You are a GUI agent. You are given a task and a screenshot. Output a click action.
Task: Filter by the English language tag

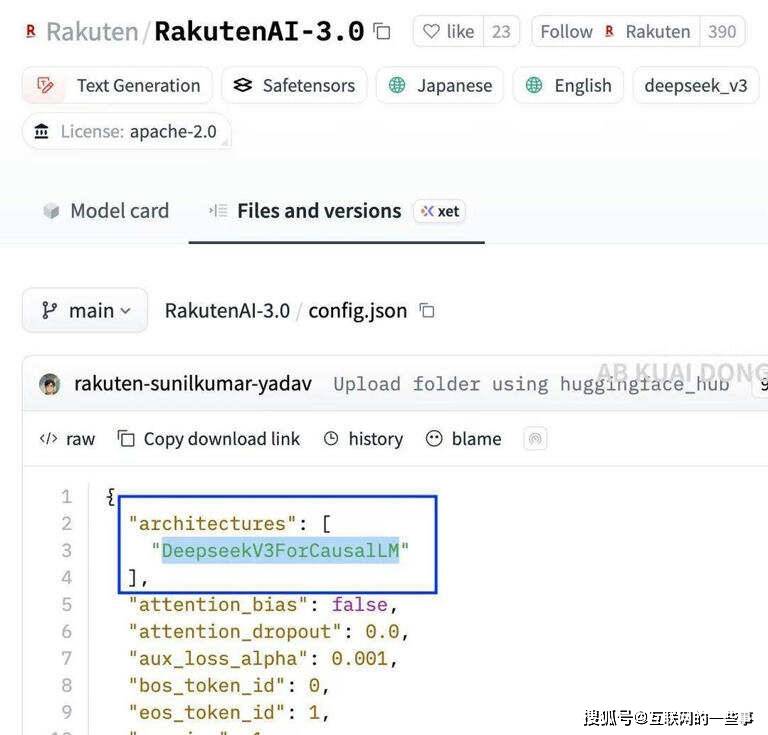pos(568,86)
